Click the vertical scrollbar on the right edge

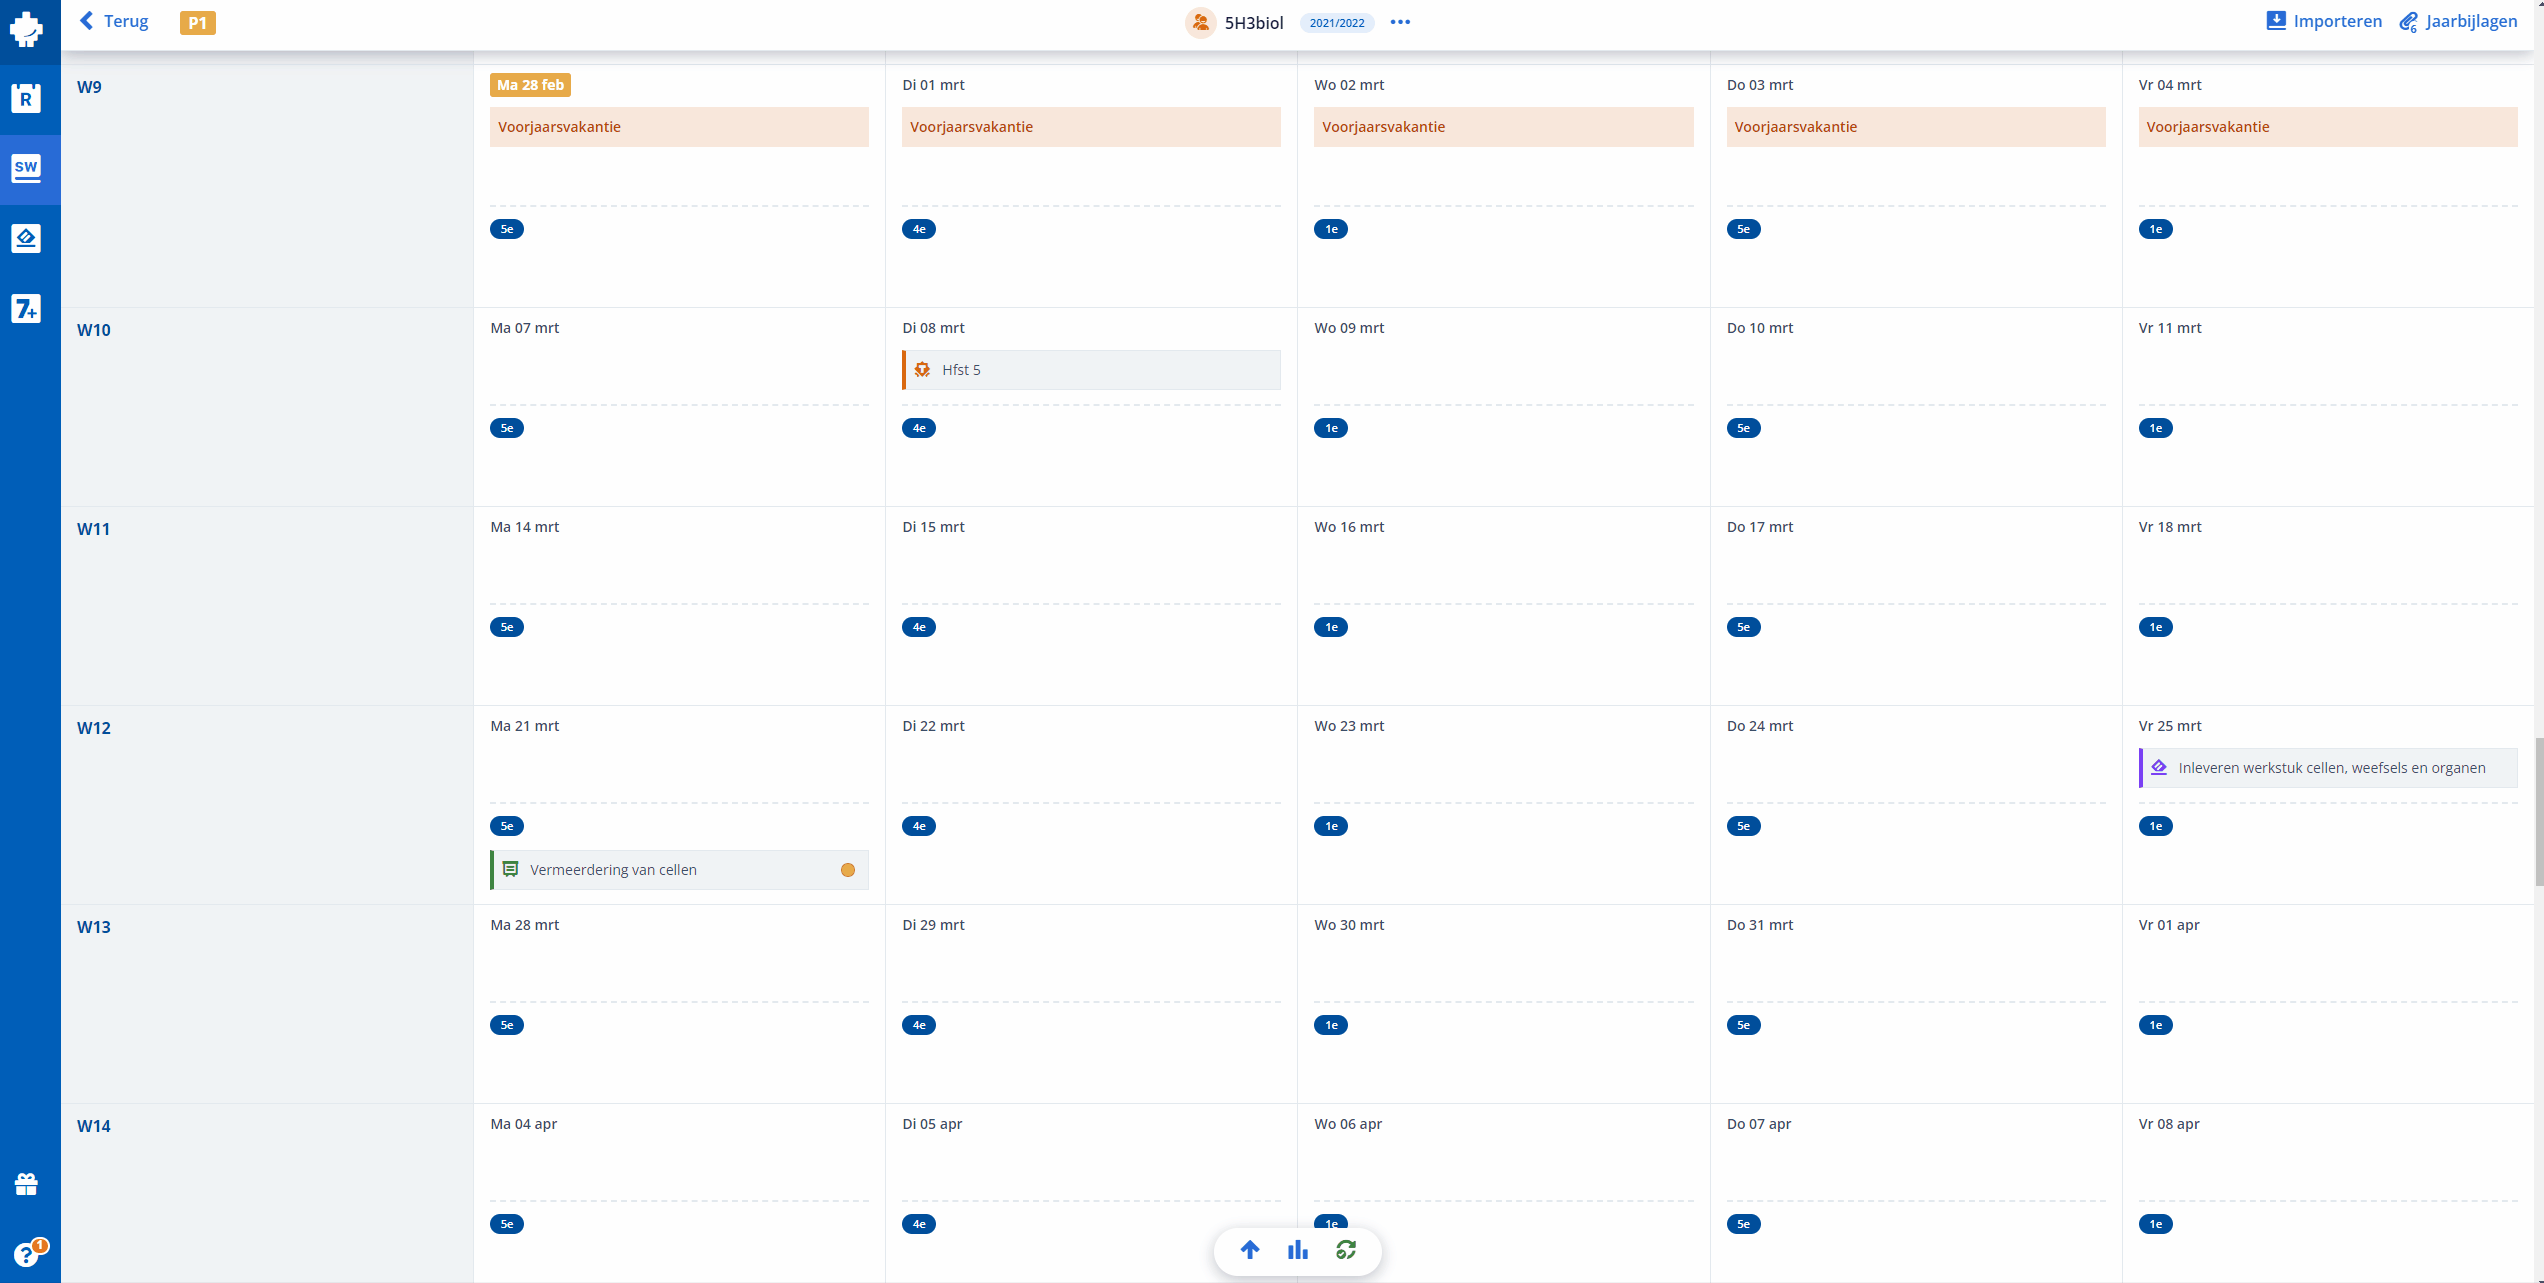[x=2538, y=811]
